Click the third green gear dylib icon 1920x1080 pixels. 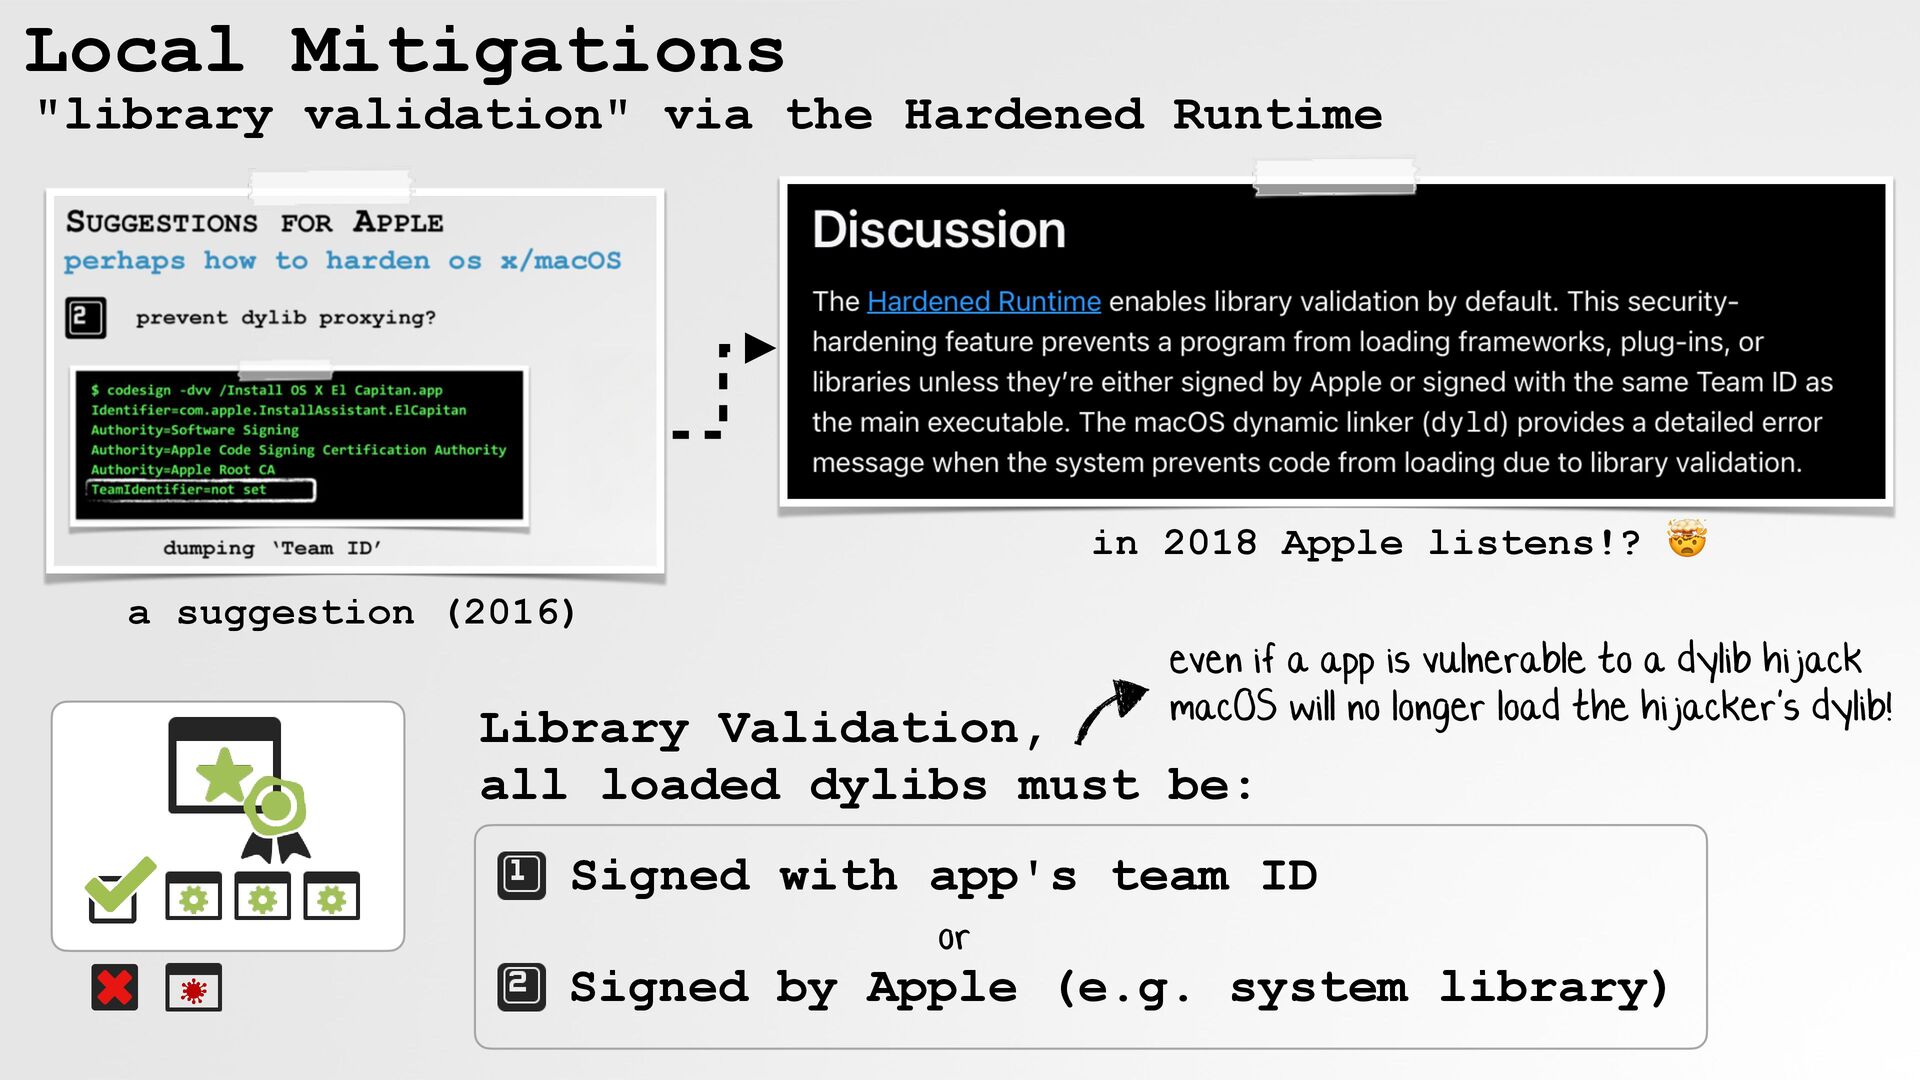pyautogui.click(x=331, y=896)
